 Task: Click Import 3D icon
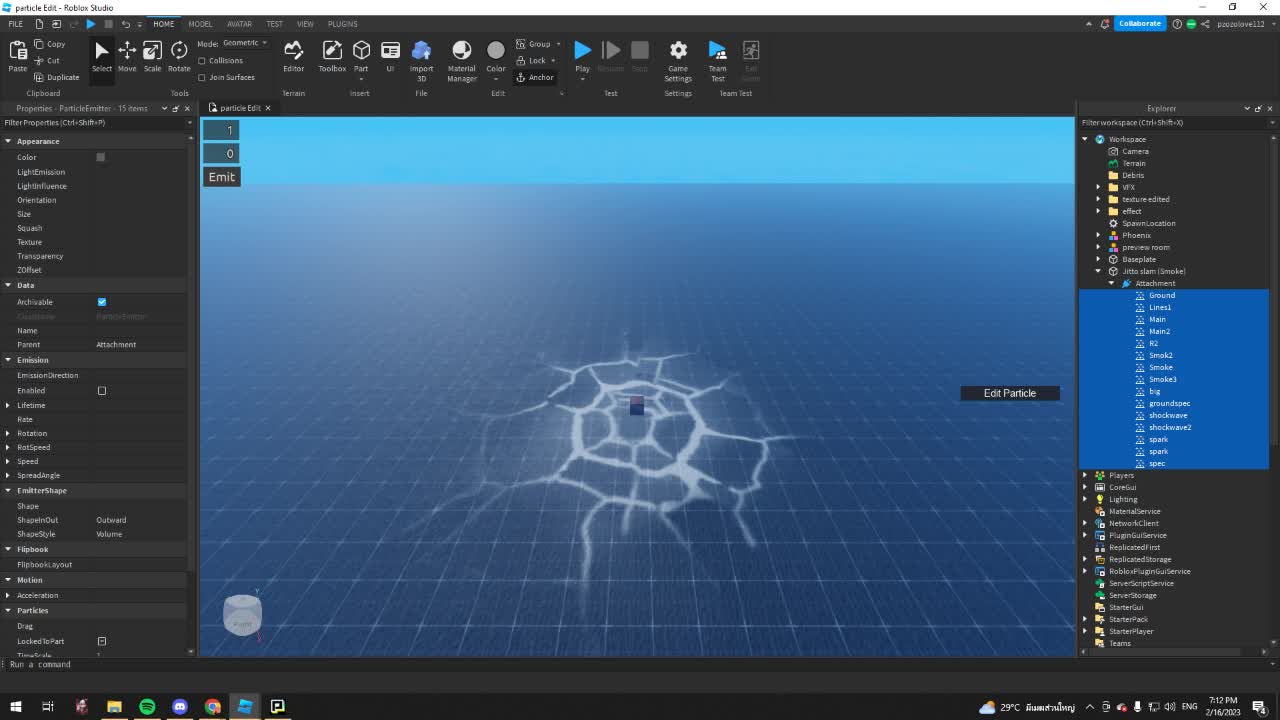pos(421,50)
